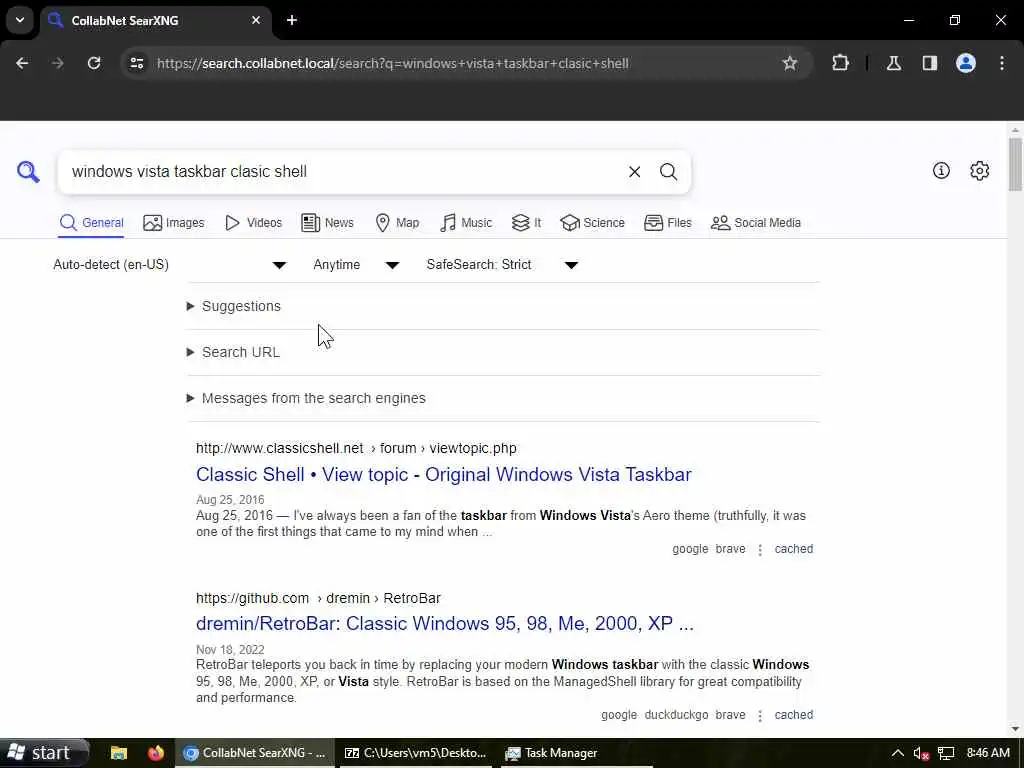
Task: Open File Explorer from taskbar
Action: coord(118,753)
